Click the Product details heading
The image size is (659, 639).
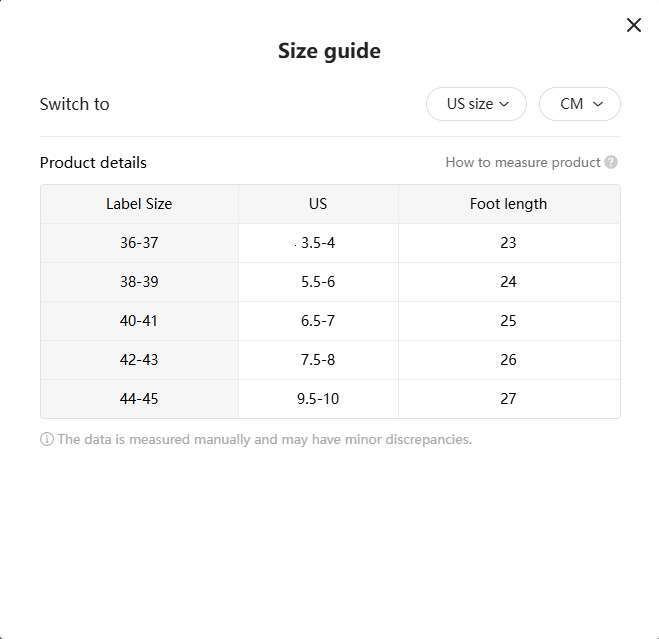[93, 162]
